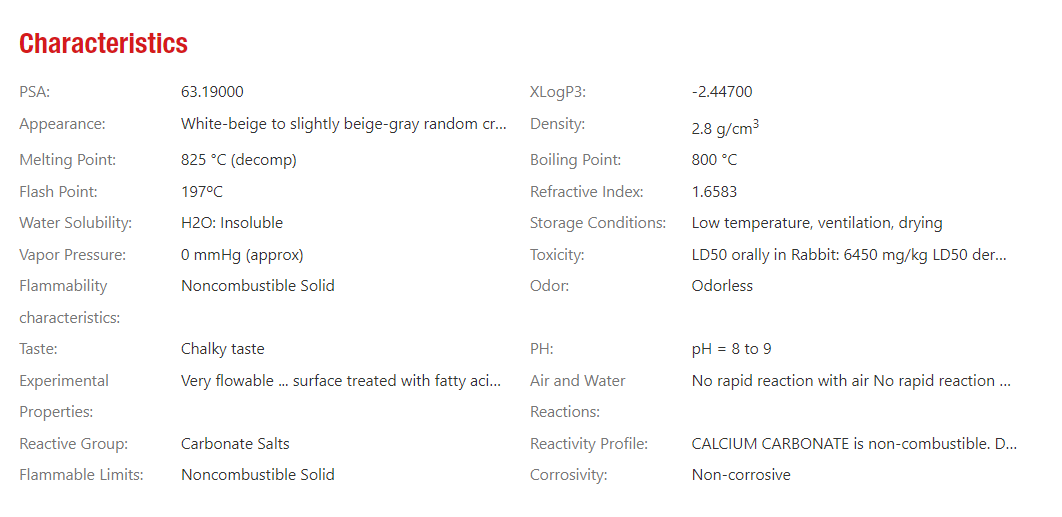1062x517 pixels.
Task: Click the Carbonate Salts reactive group
Action: coord(235,443)
